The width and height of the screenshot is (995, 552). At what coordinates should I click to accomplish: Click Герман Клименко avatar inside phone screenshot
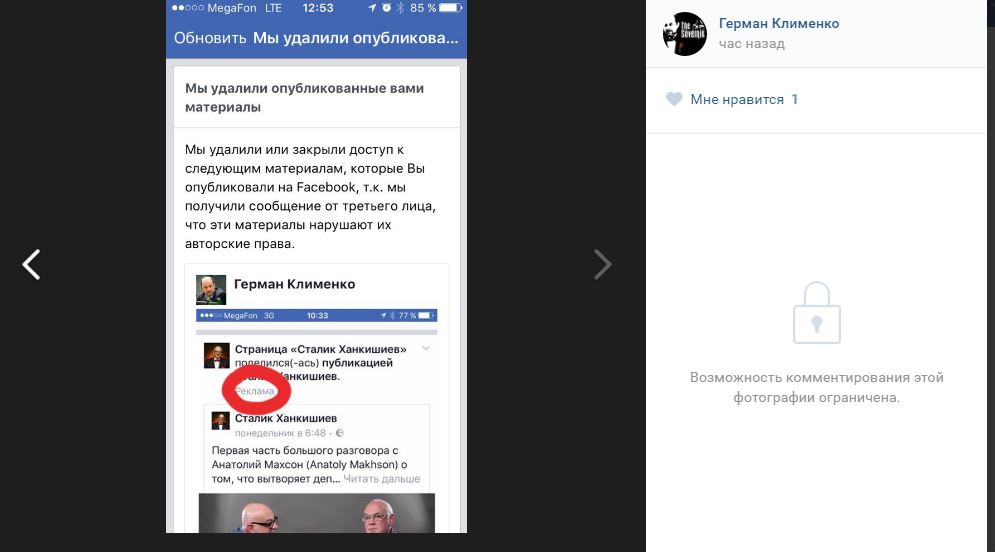pos(211,290)
